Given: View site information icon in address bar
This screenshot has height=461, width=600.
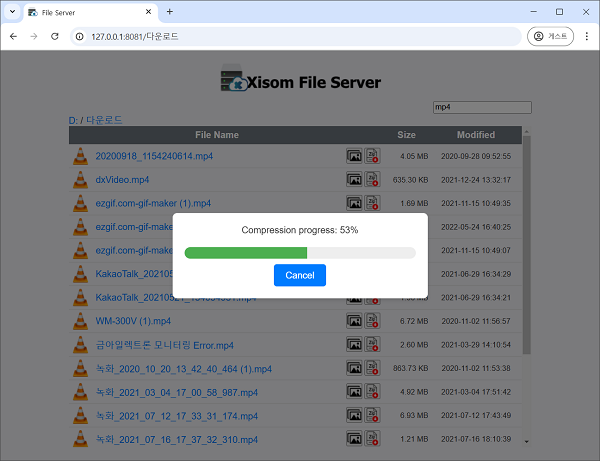Looking at the screenshot, I should click(80, 36).
